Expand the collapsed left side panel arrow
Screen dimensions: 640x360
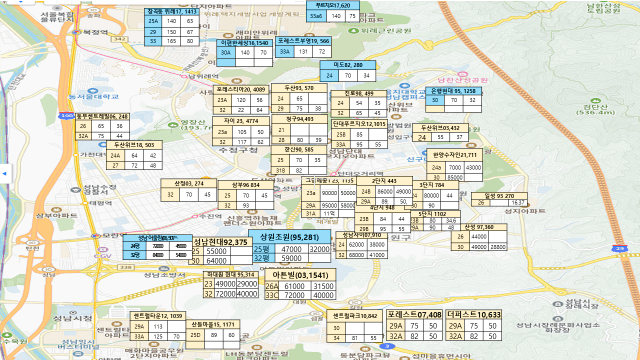click(x=4, y=173)
